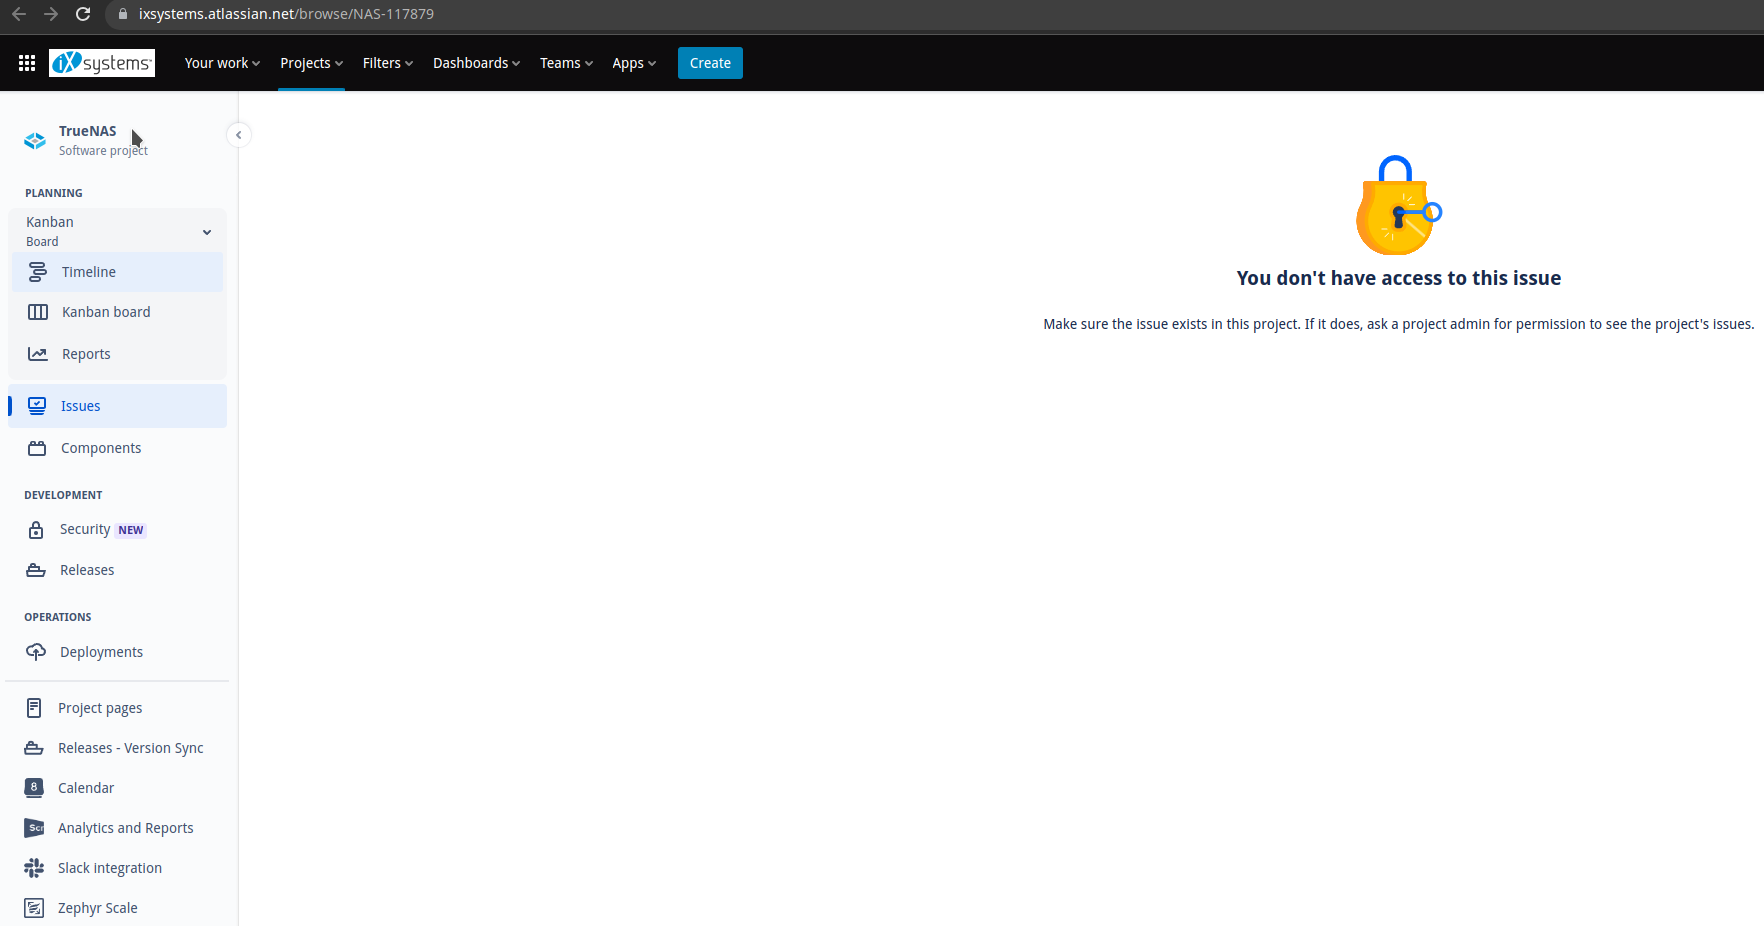
Task: Click the browser address bar URL
Action: 286,14
